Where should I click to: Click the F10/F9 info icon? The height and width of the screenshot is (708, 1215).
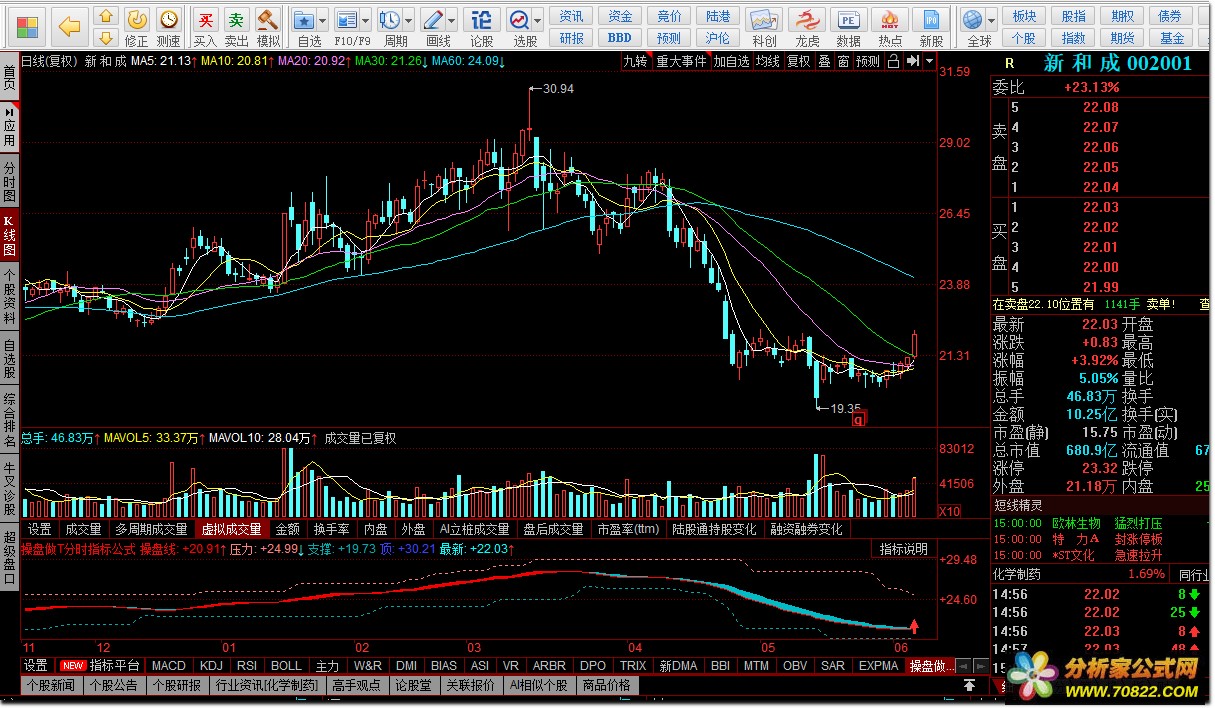pyautogui.click(x=346, y=20)
